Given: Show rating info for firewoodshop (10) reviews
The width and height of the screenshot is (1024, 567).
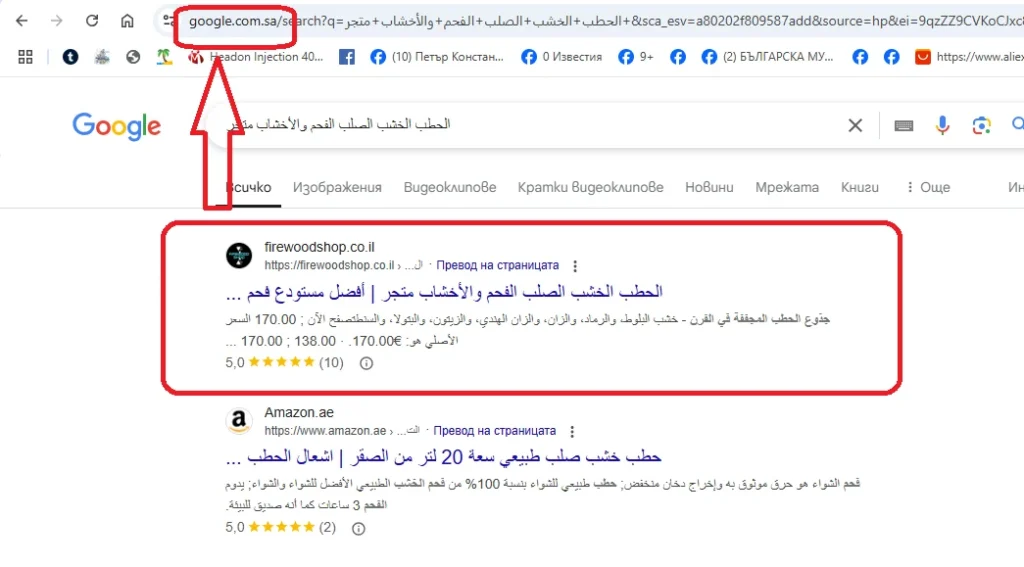Looking at the screenshot, I should coord(366,363).
